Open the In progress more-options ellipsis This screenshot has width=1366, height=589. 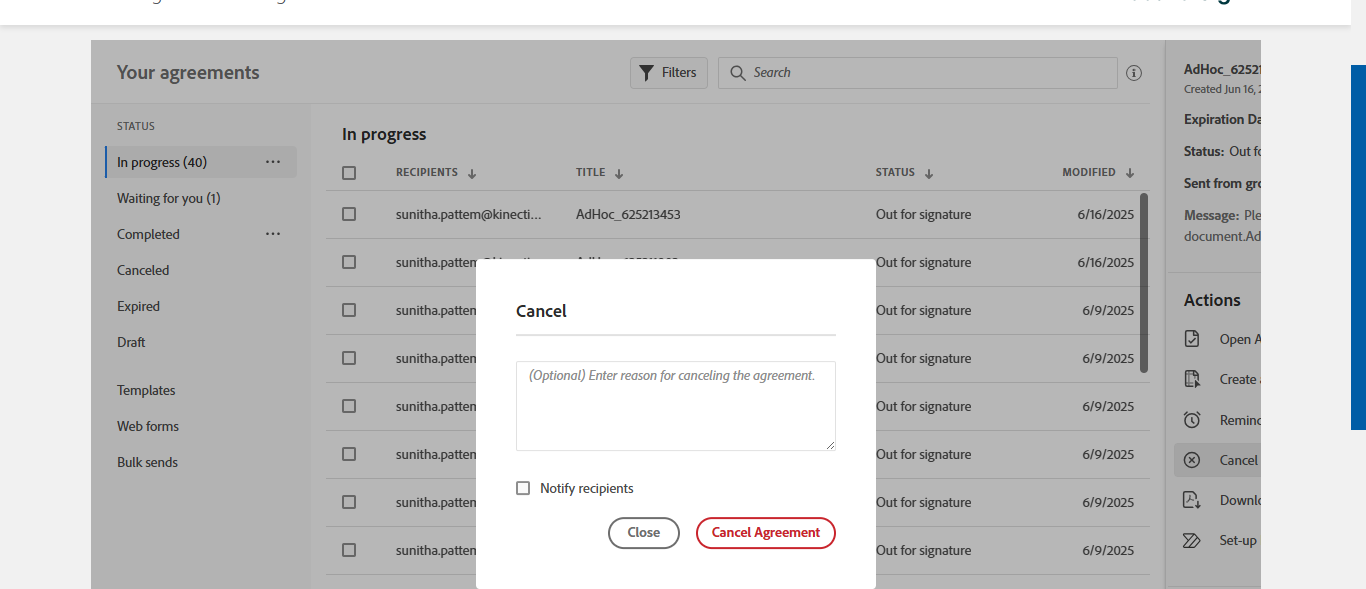click(x=273, y=162)
